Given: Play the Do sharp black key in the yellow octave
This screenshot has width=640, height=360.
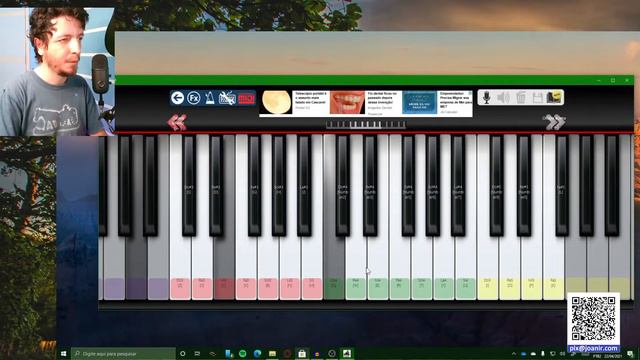Looking at the screenshot, I should pyautogui.click(x=496, y=186).
